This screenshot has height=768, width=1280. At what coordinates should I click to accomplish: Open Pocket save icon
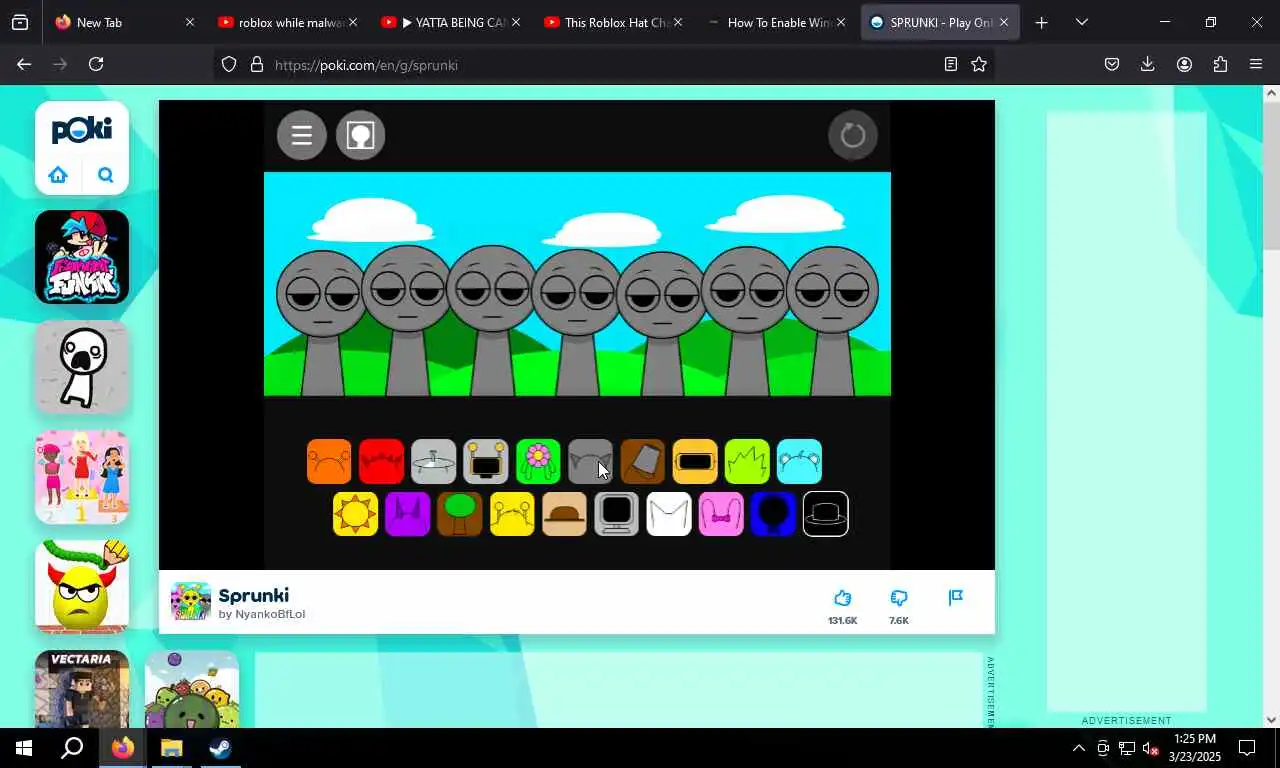[x=1111, y=64]
